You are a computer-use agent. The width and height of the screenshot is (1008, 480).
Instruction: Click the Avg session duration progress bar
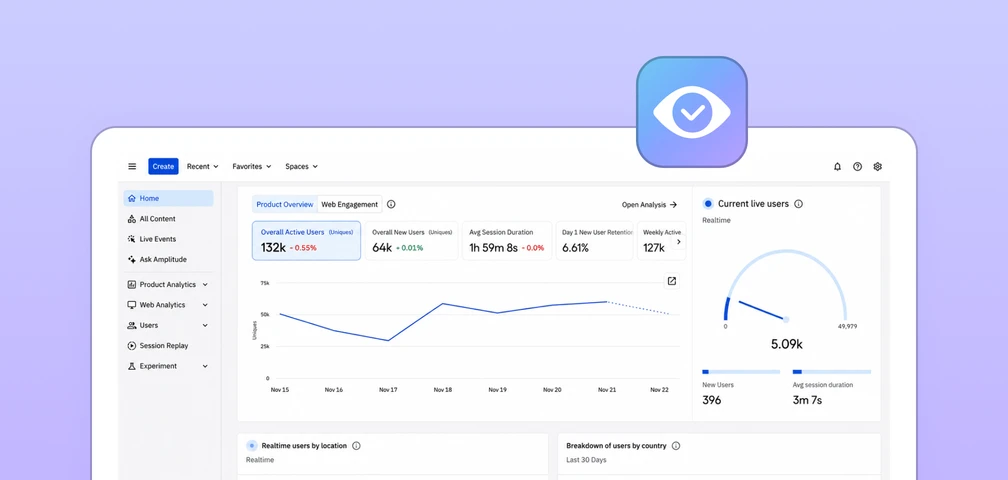832,371
